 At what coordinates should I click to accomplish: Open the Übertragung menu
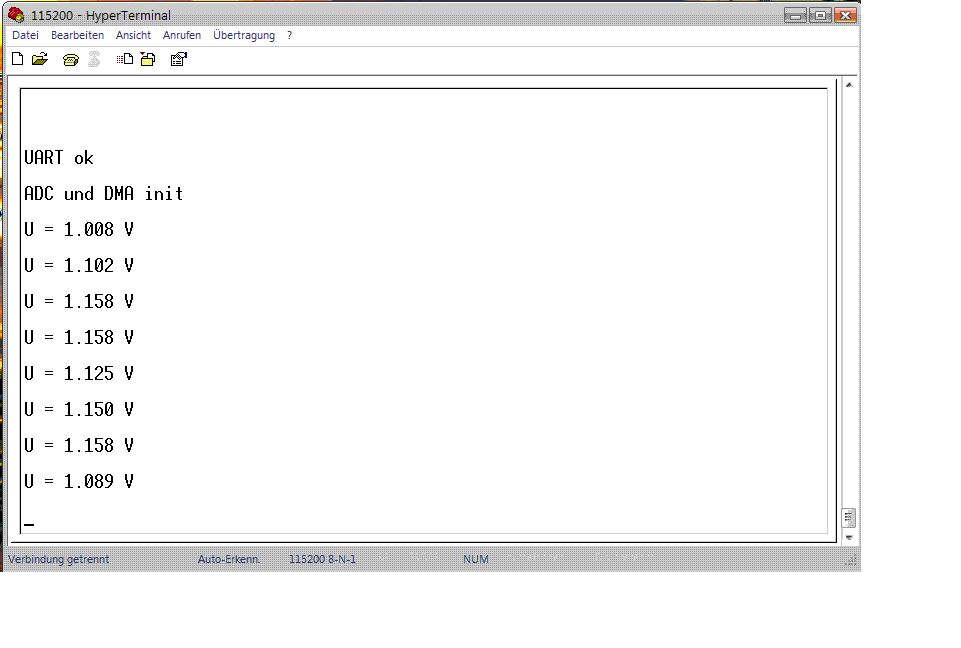point(244,36)
